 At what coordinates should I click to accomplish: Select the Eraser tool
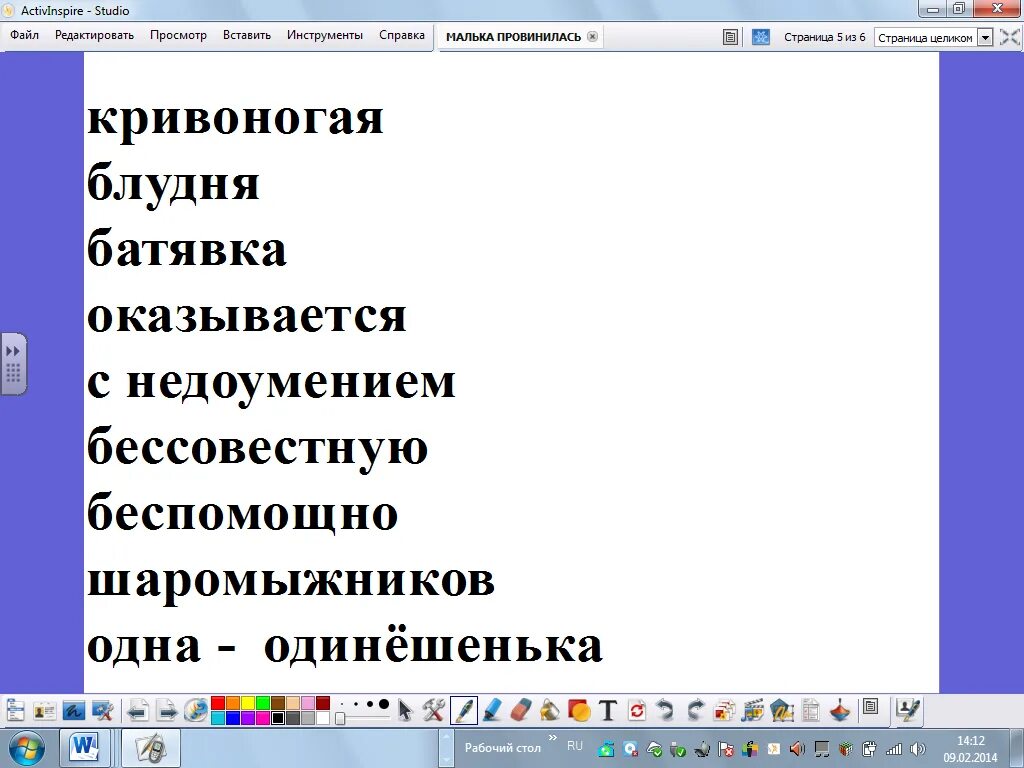520,710
